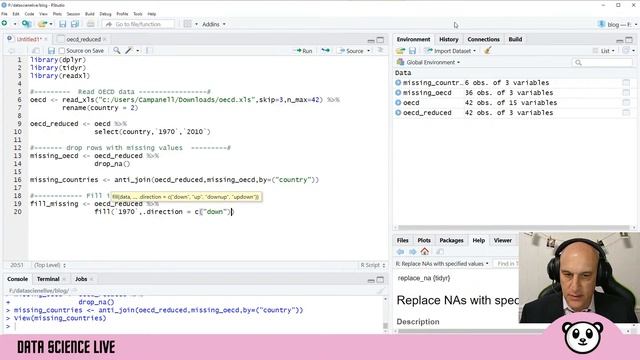Click the Create a project icon in toolbar

[27, 24]
